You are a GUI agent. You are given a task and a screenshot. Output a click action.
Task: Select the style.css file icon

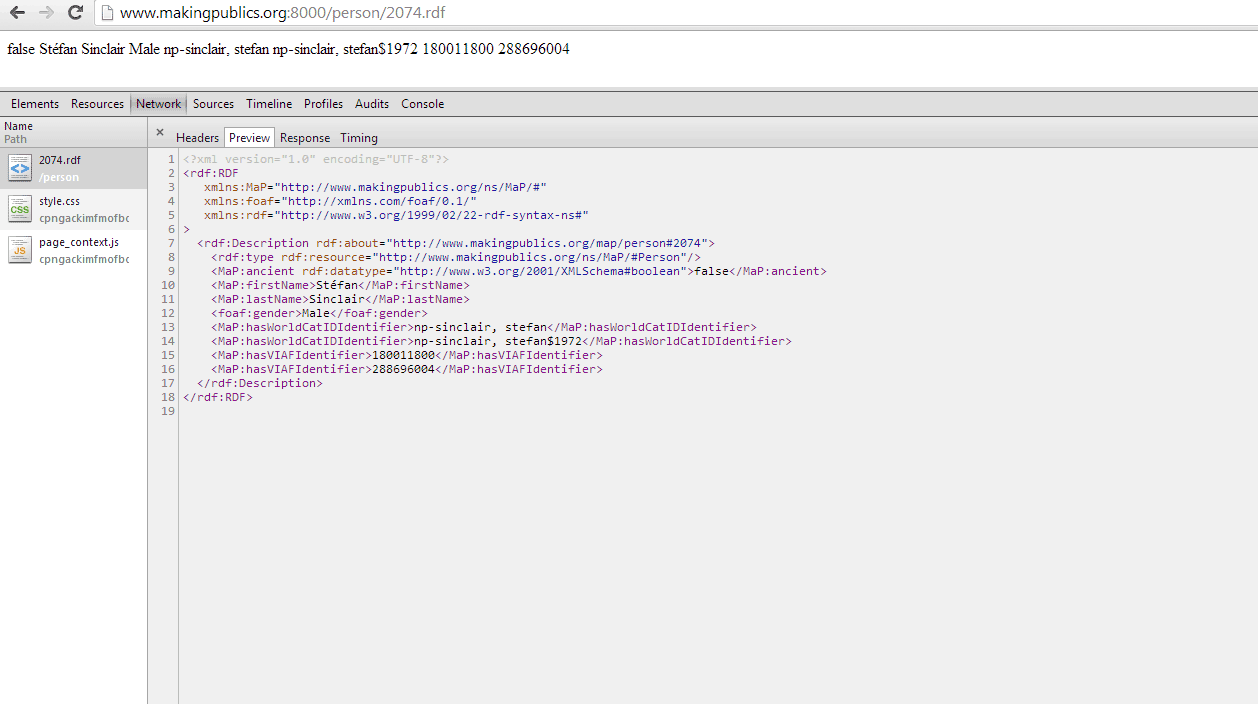(20, 209)
